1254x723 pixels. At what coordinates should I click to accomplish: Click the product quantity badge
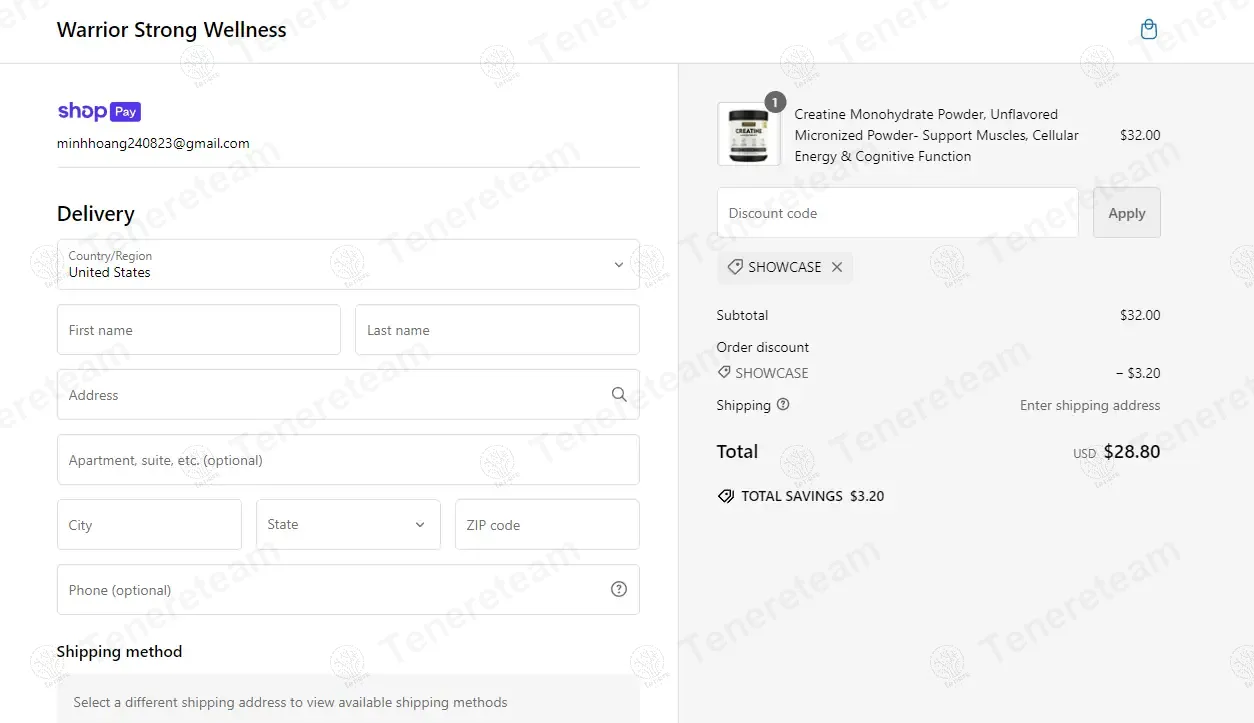tap(774, 103)
